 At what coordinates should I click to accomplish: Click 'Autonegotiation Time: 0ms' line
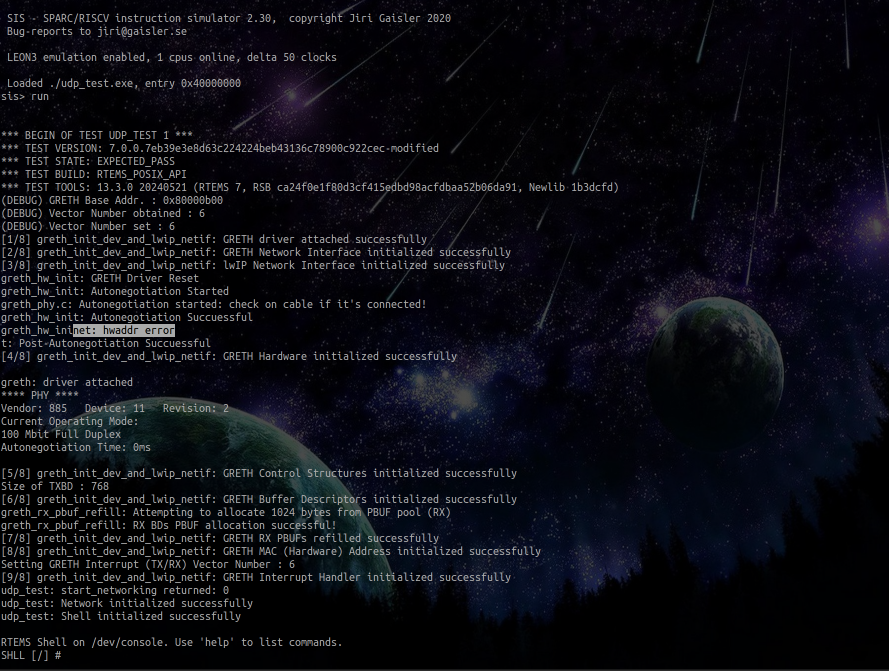tap(76, 449)
